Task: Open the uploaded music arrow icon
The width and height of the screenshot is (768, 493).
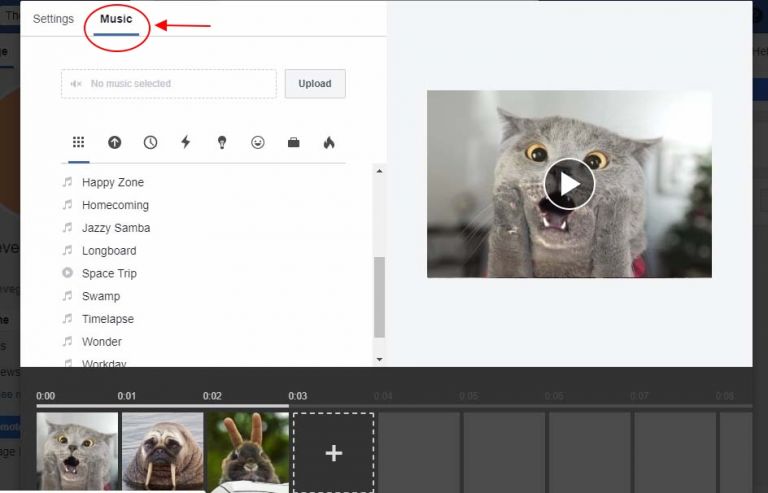Action: tap(114, 143)
